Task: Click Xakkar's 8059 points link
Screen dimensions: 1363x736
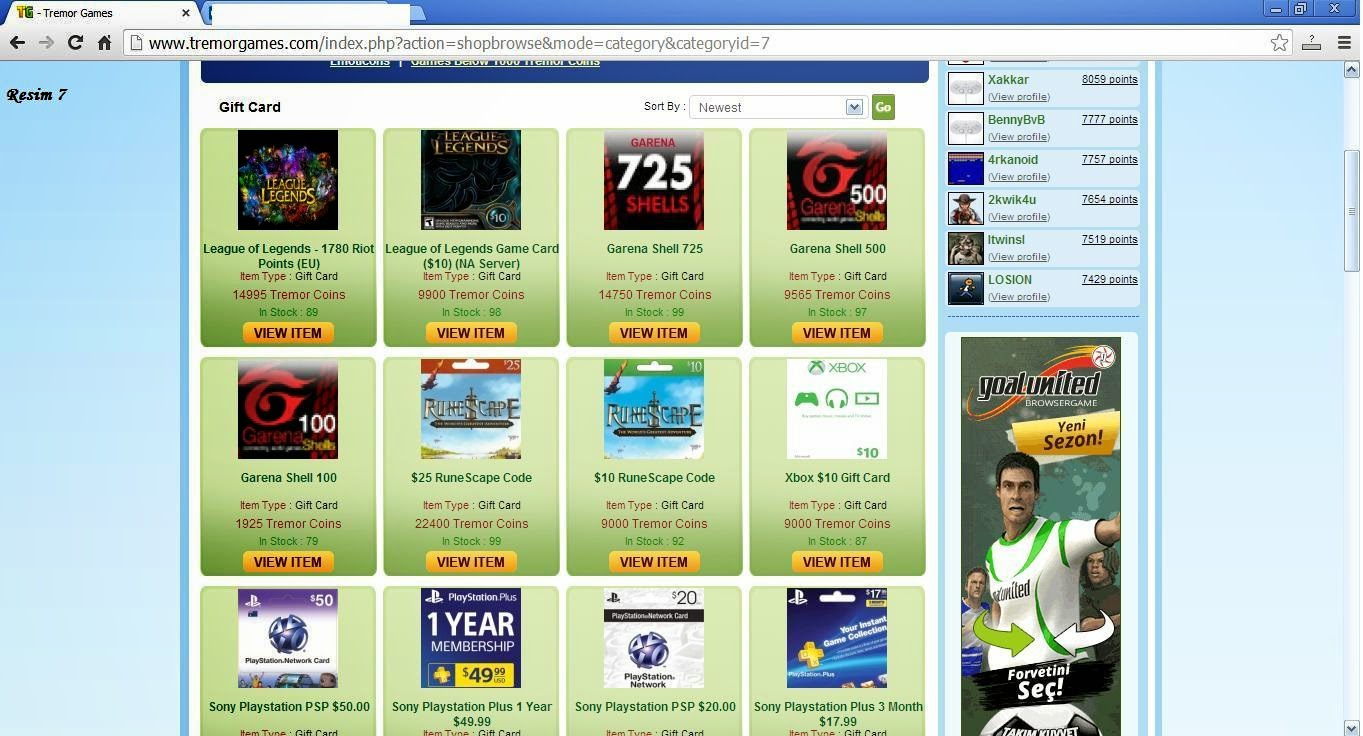Action: [x=1109, y=79]
